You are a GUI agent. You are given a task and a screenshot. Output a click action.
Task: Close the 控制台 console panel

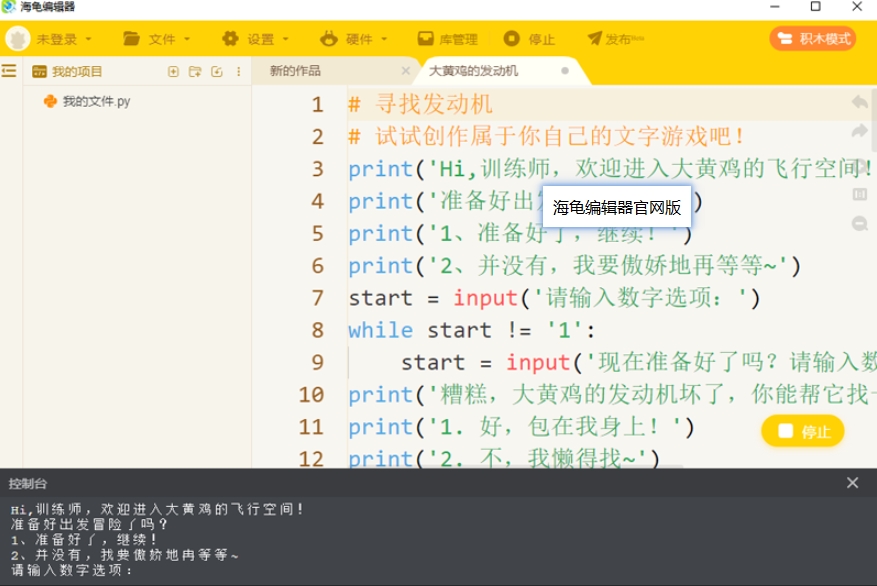pos(852,483)
